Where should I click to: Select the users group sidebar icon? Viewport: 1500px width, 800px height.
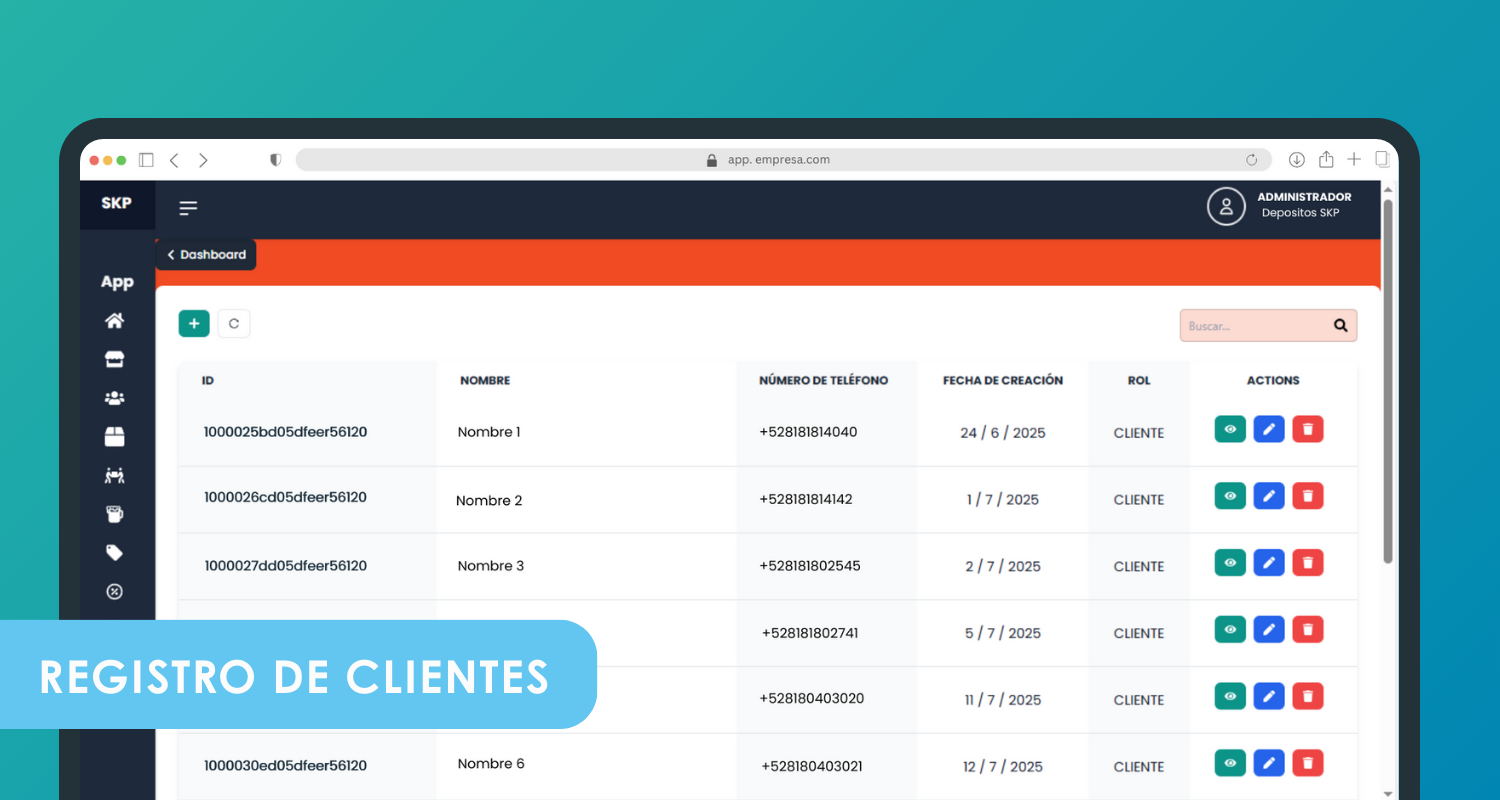point(115,398)
